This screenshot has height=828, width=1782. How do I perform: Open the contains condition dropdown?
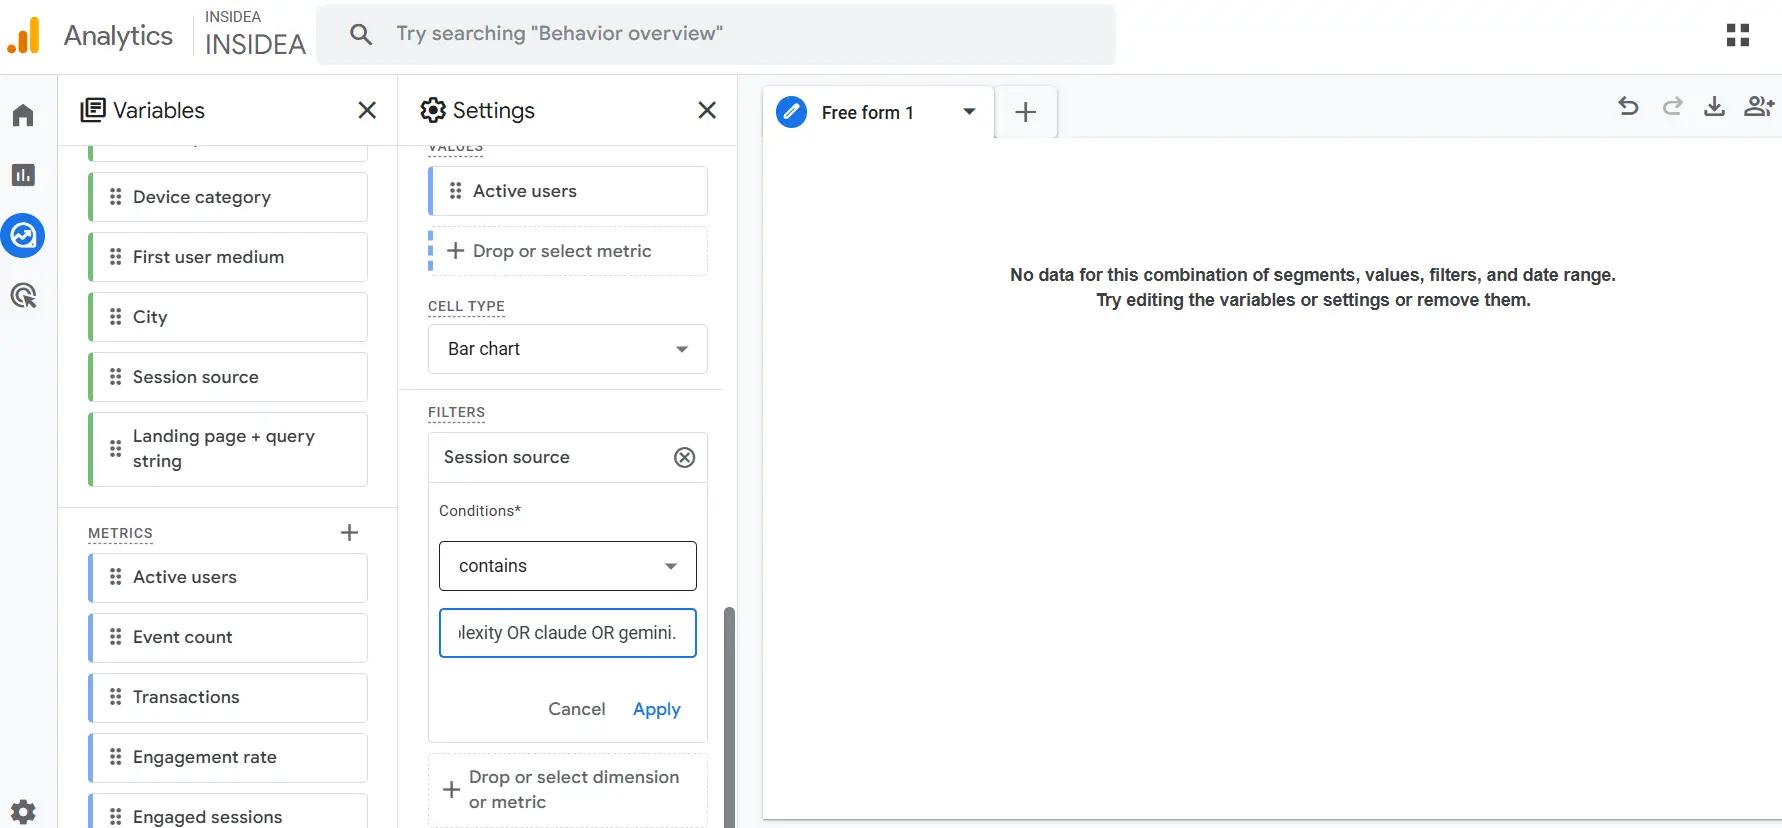tap(567, 566)
